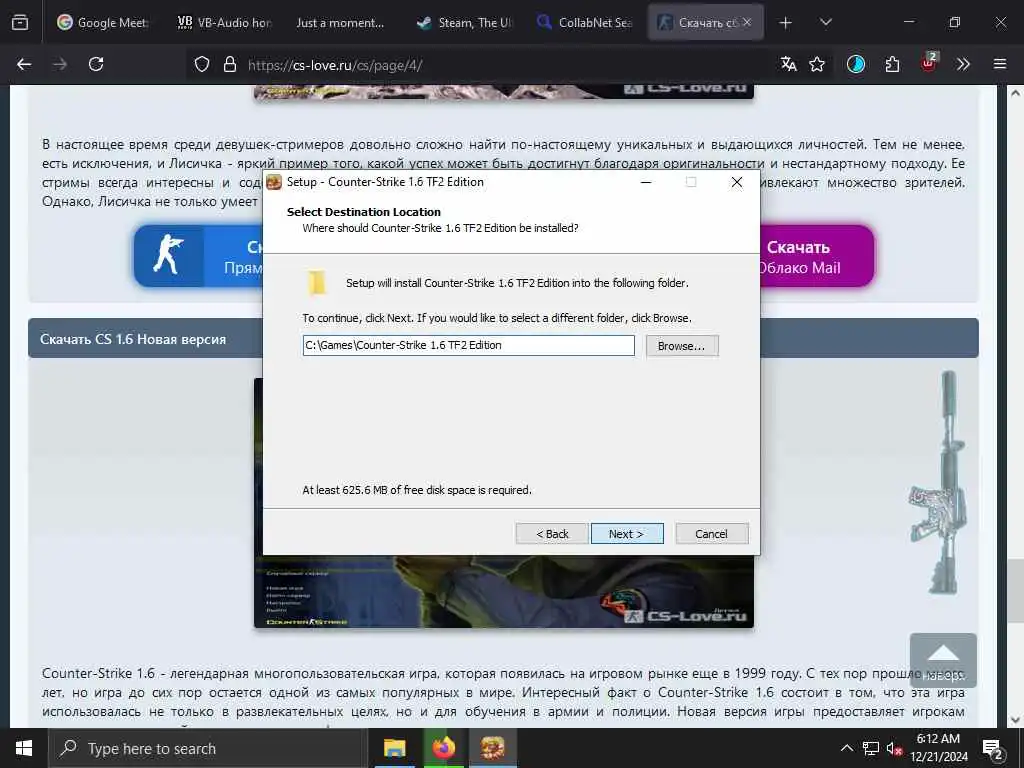Click setup installer title bar icon

(x=274, y=182)
